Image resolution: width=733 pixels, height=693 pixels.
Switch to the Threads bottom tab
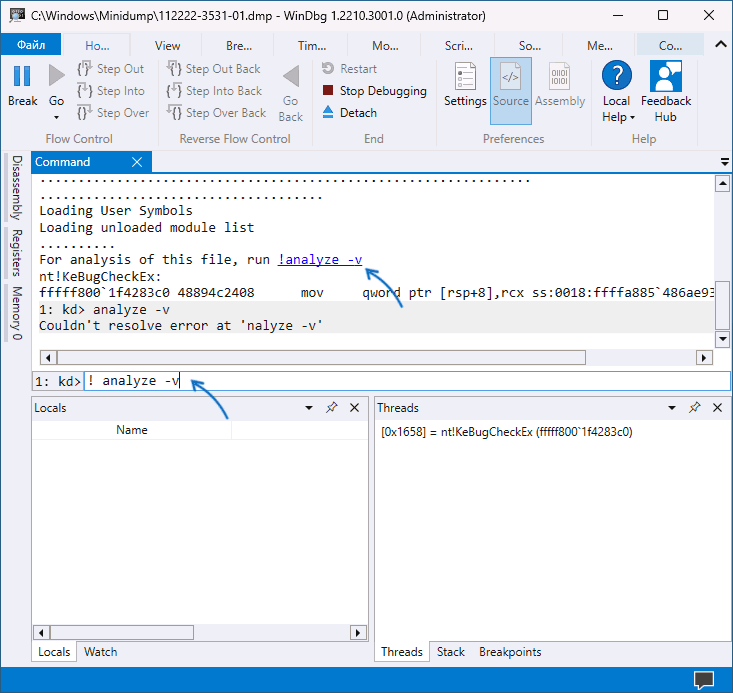coord(402,652)
